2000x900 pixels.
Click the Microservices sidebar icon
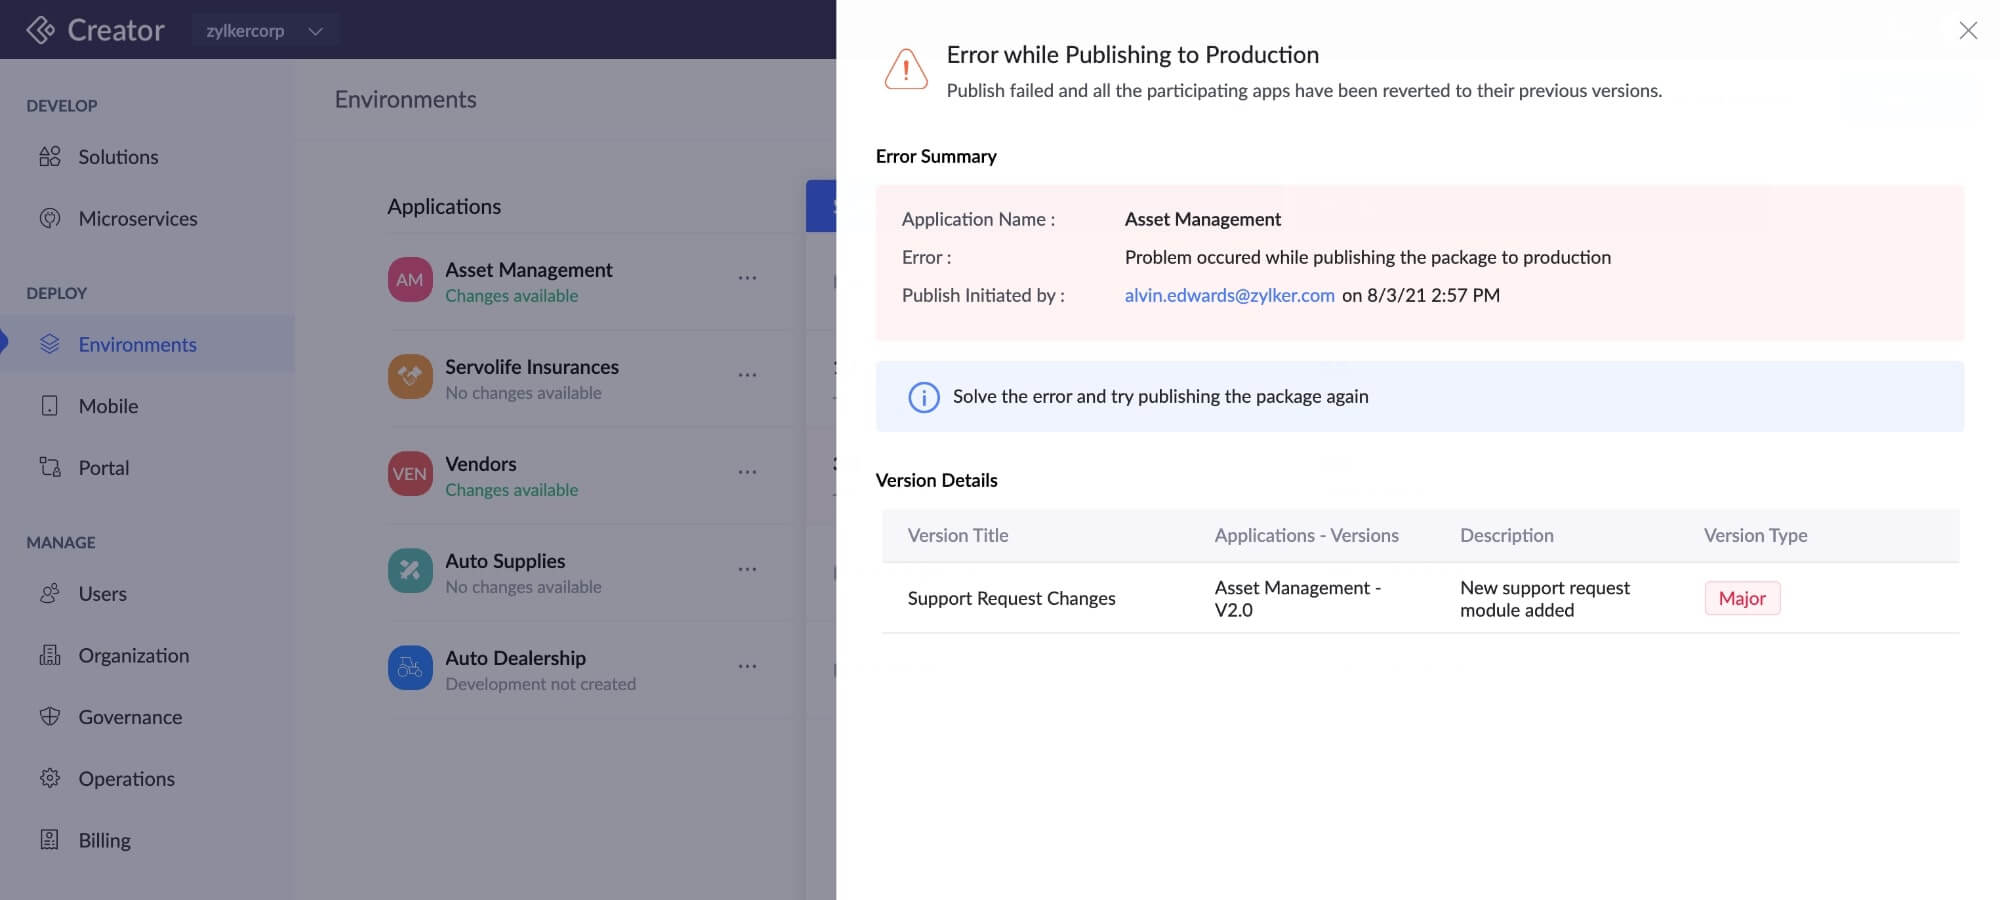click(x=50, y=218)
